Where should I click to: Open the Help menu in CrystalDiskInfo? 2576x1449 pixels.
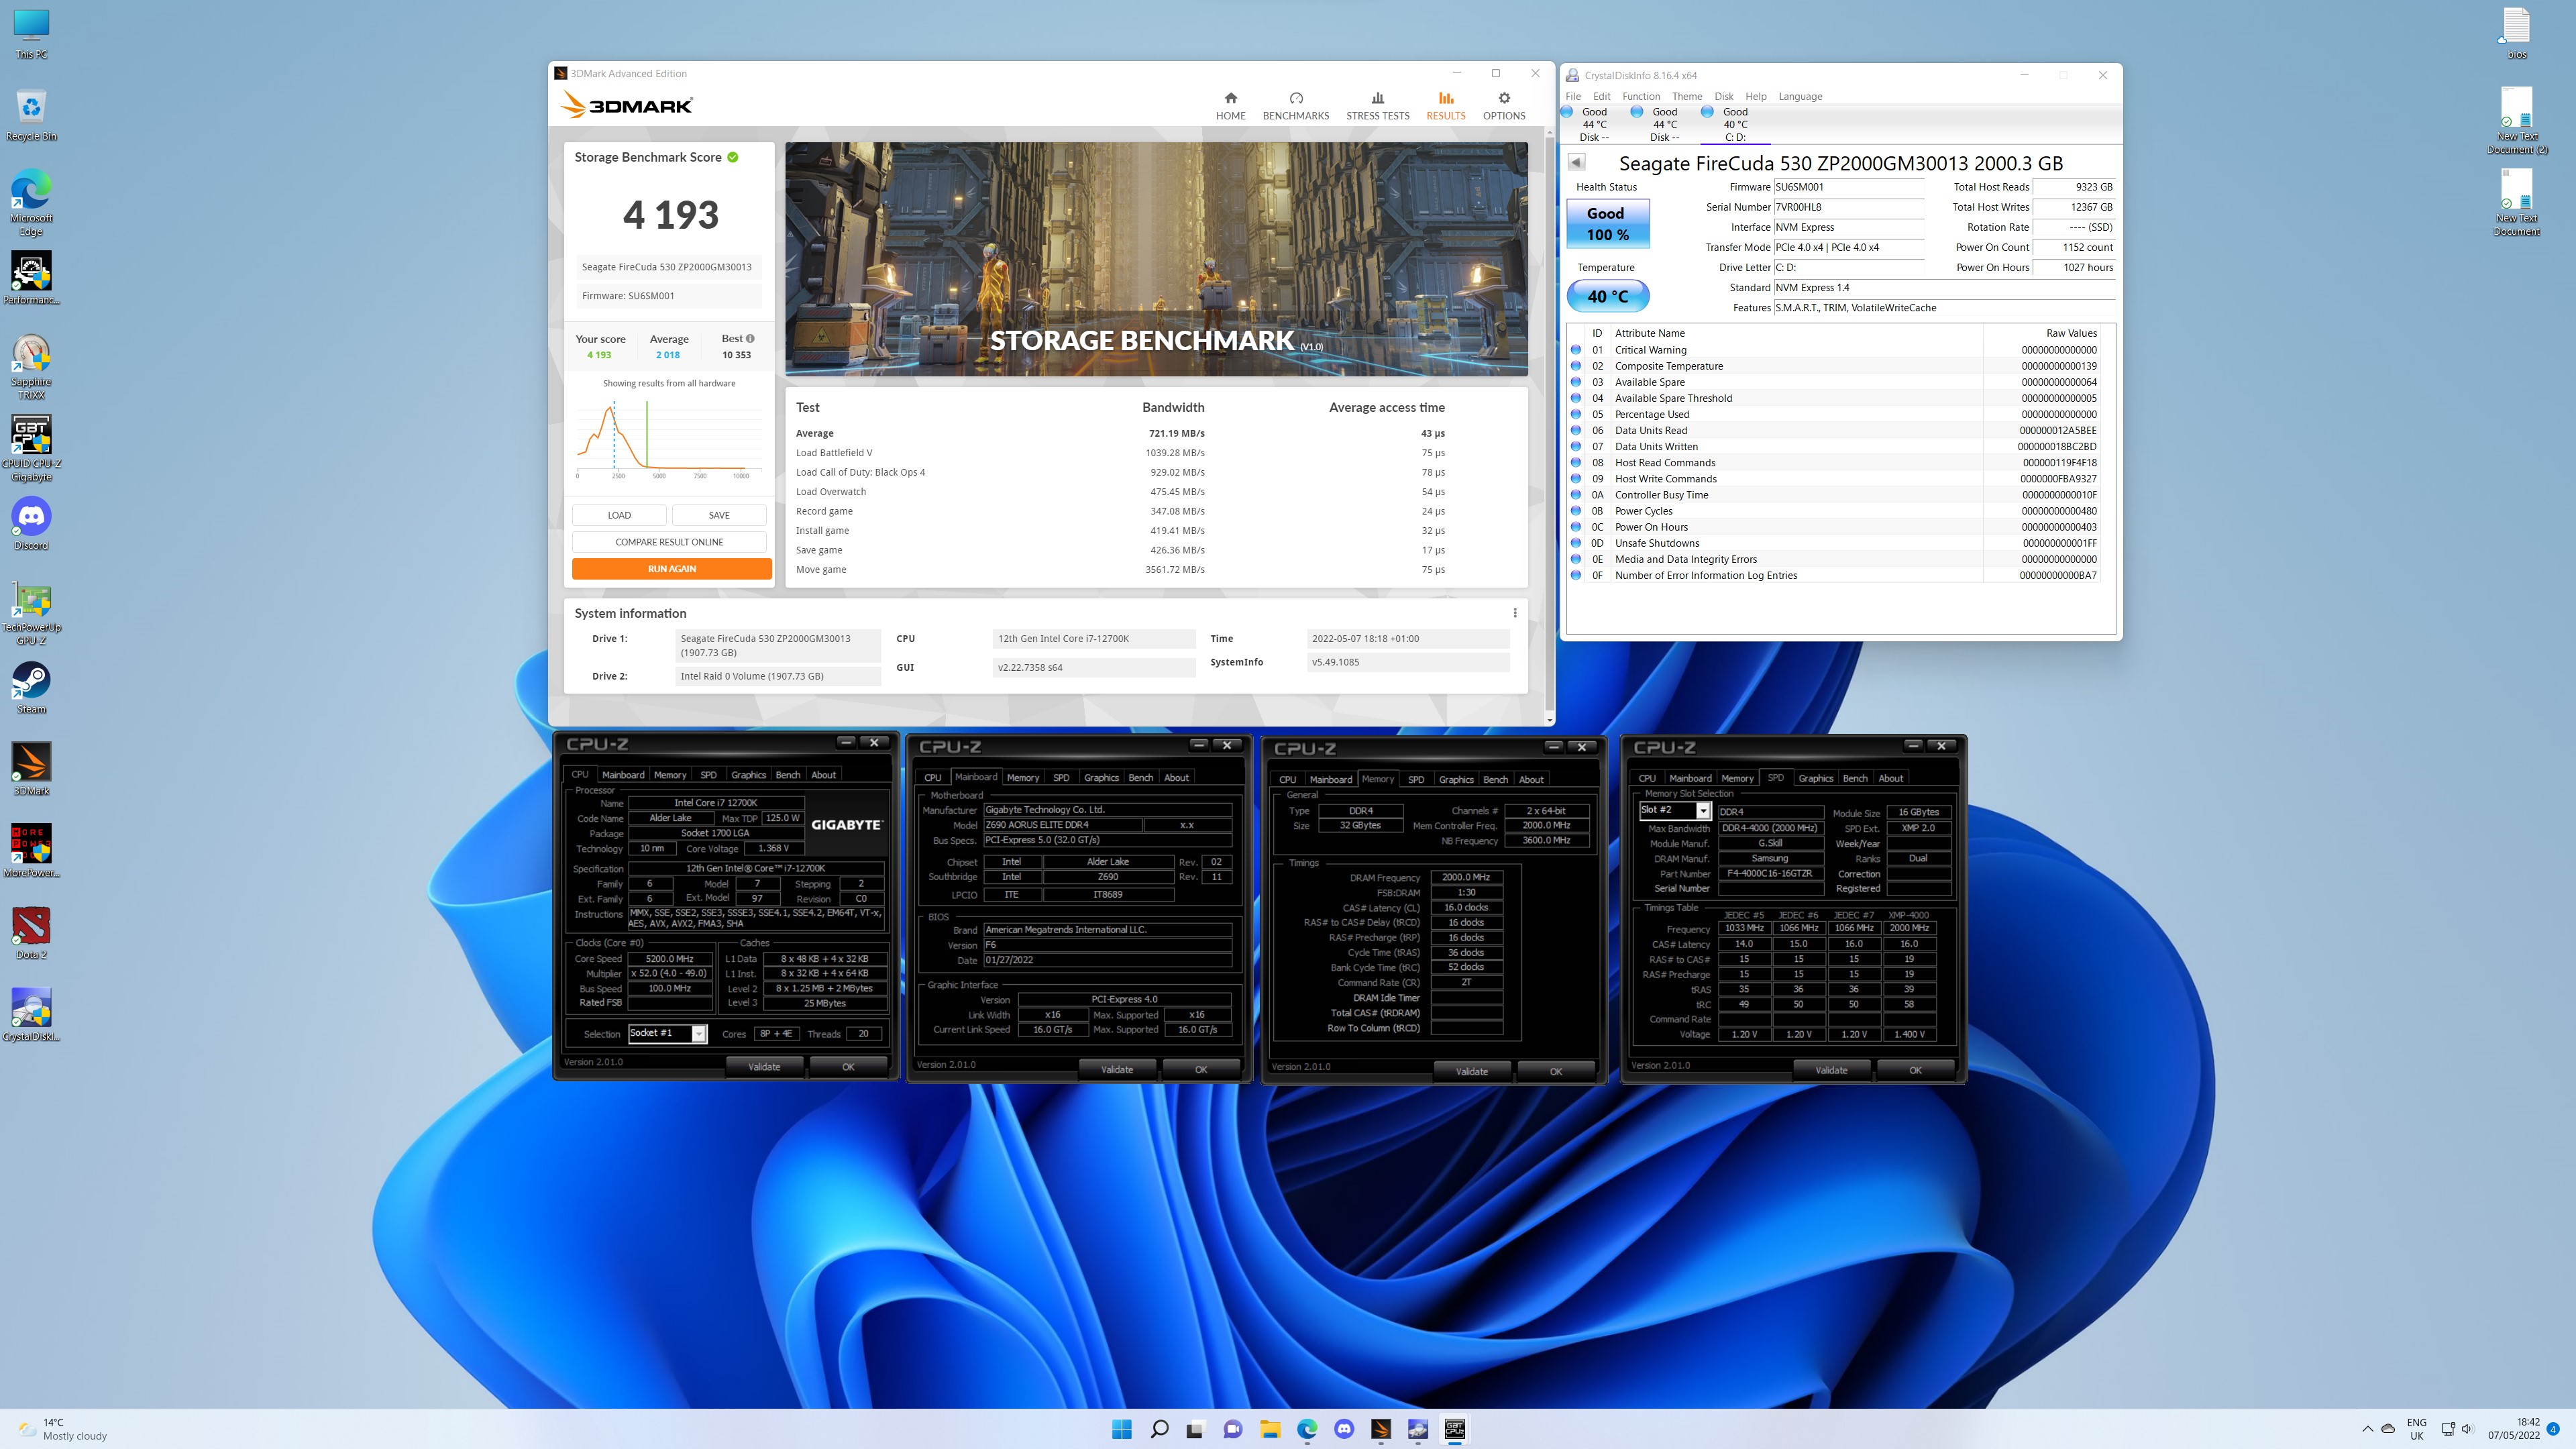pyautogui.click(x=1756, y=96)
